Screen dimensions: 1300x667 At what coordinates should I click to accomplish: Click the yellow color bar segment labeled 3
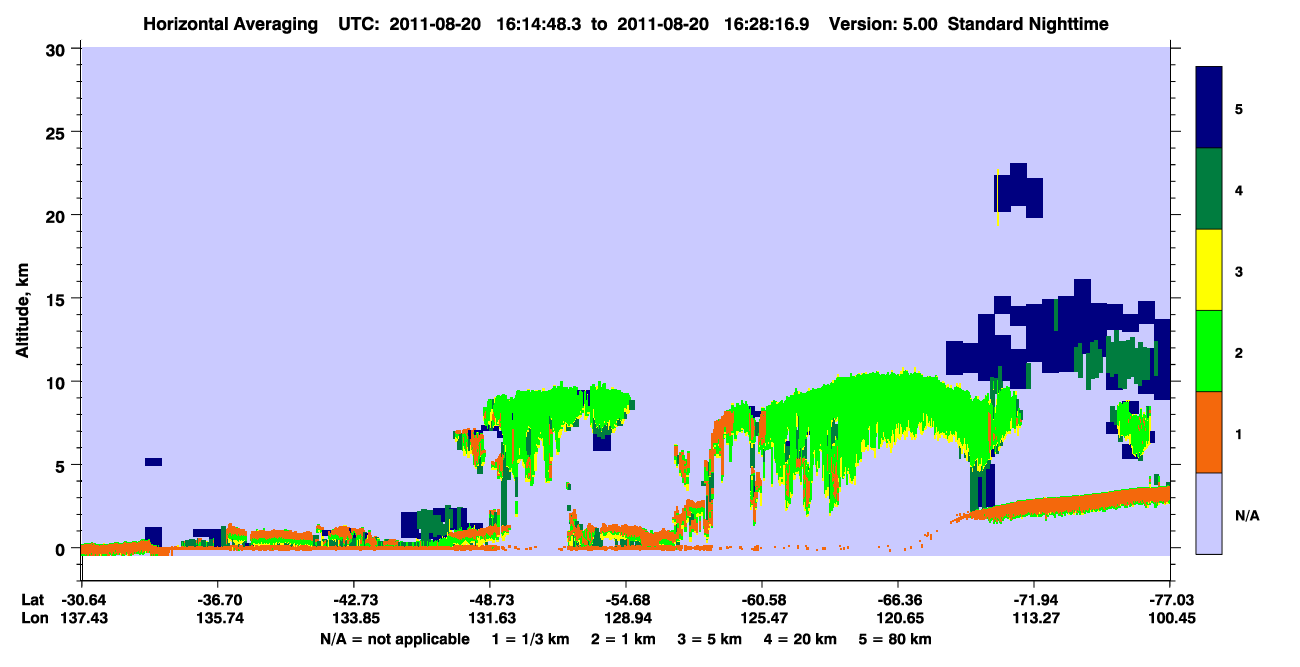(x=1209, y=270)
